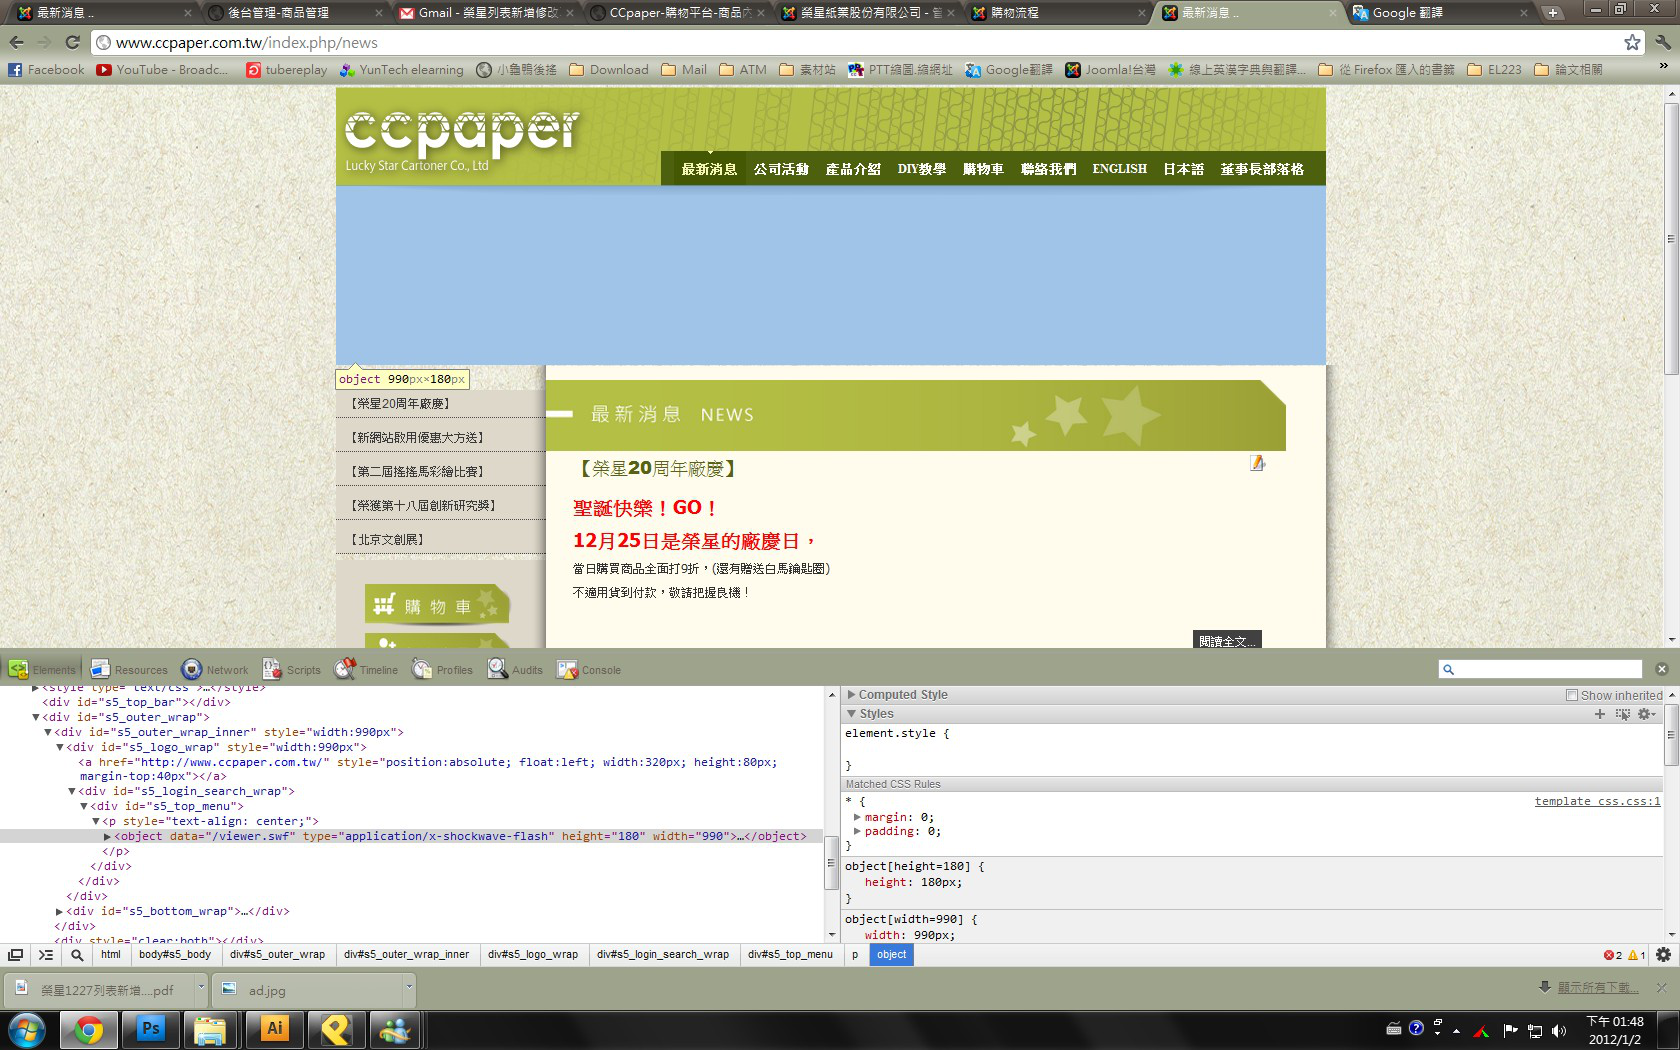Screen dimensions: 1680x1050
Task: Enable the Show inherited checkbox
Action: [1572, 695]
